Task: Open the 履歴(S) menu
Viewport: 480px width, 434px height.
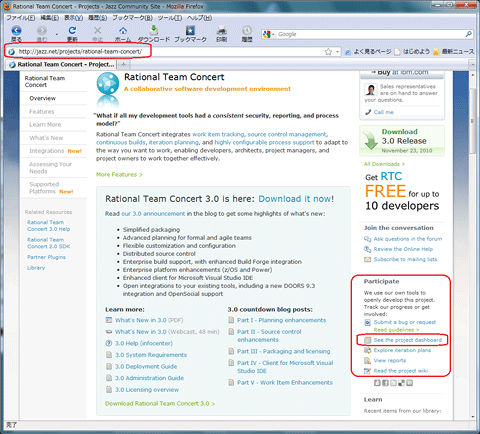Action: point(97,18)
